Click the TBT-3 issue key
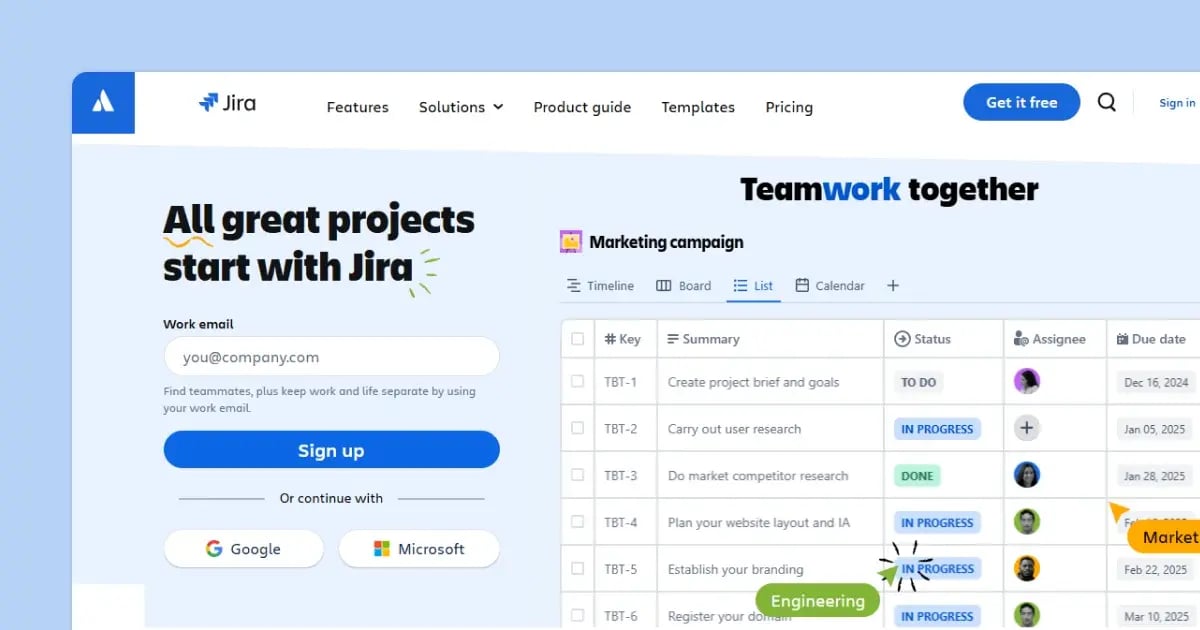1200x630 pixels. coord(620,476)
